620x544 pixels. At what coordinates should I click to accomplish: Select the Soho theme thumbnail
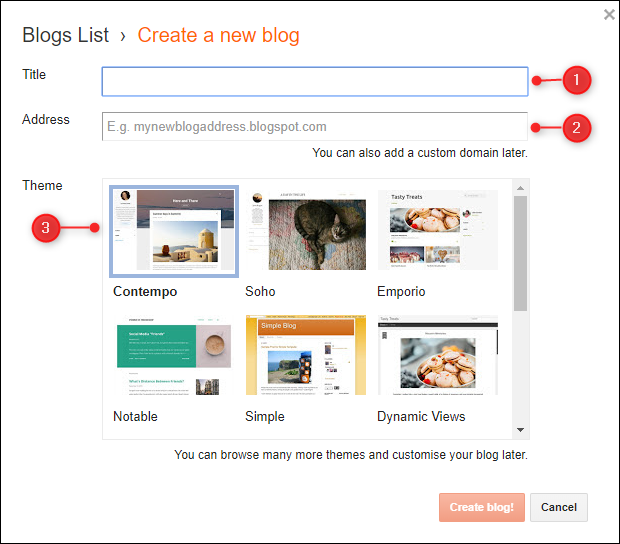305,231
